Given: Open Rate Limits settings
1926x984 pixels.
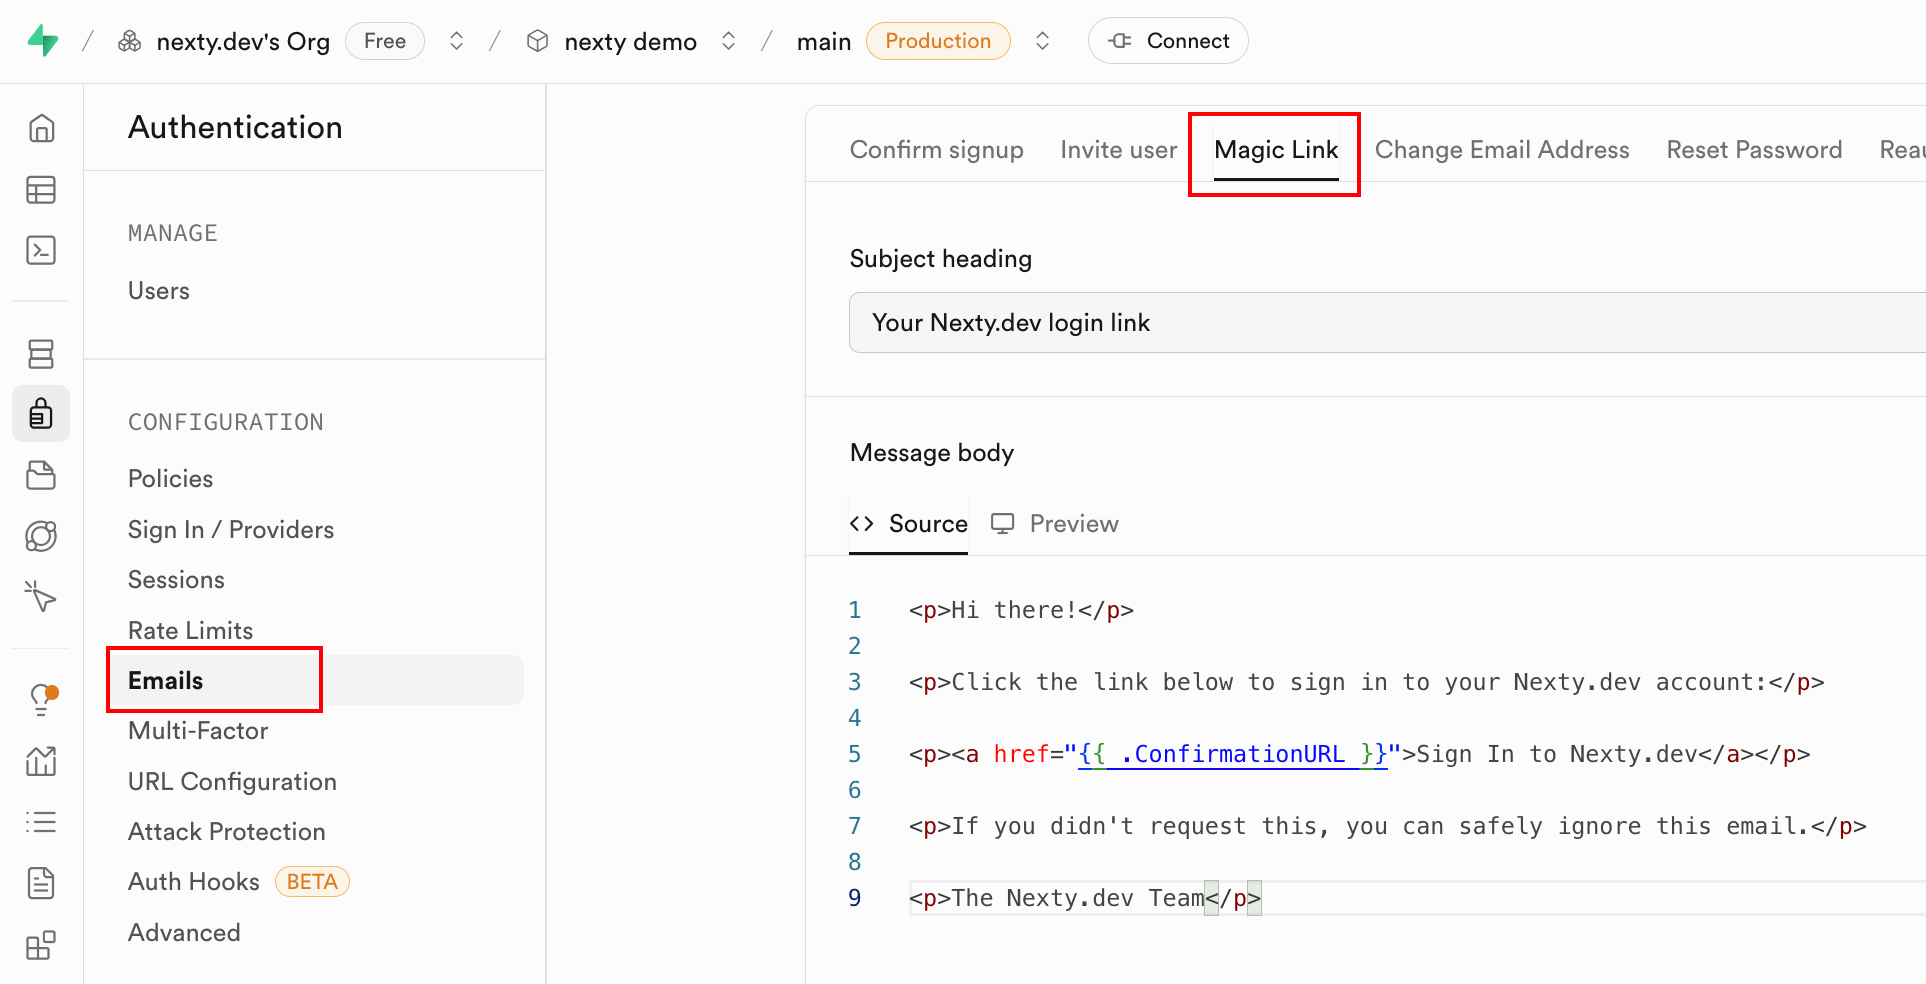Looking at the screenshot, I should [x=190, y=631].
